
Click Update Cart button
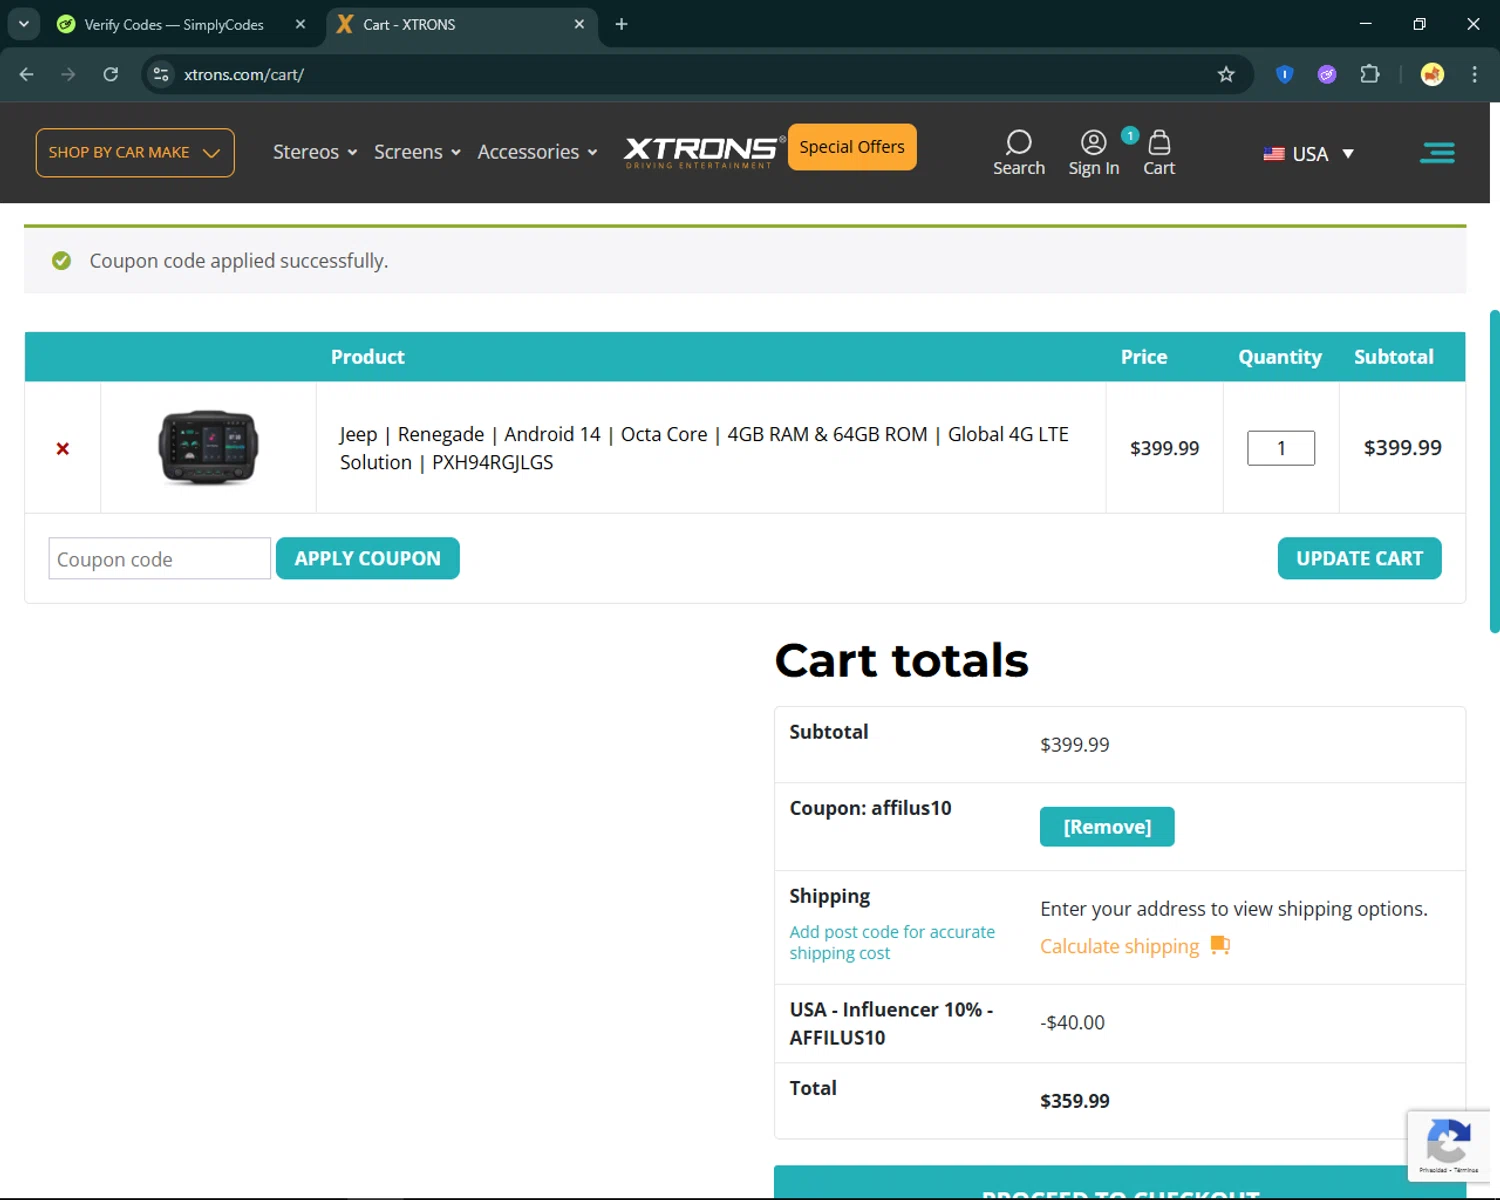click(1359, 558)
